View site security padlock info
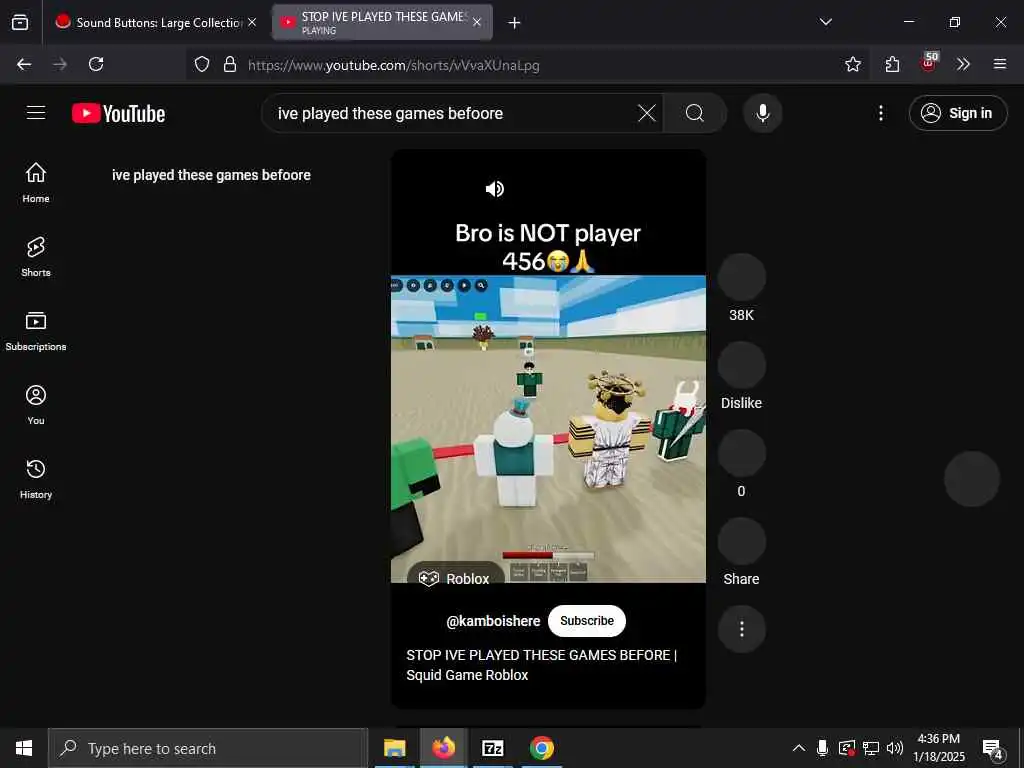 click(229, 64)
